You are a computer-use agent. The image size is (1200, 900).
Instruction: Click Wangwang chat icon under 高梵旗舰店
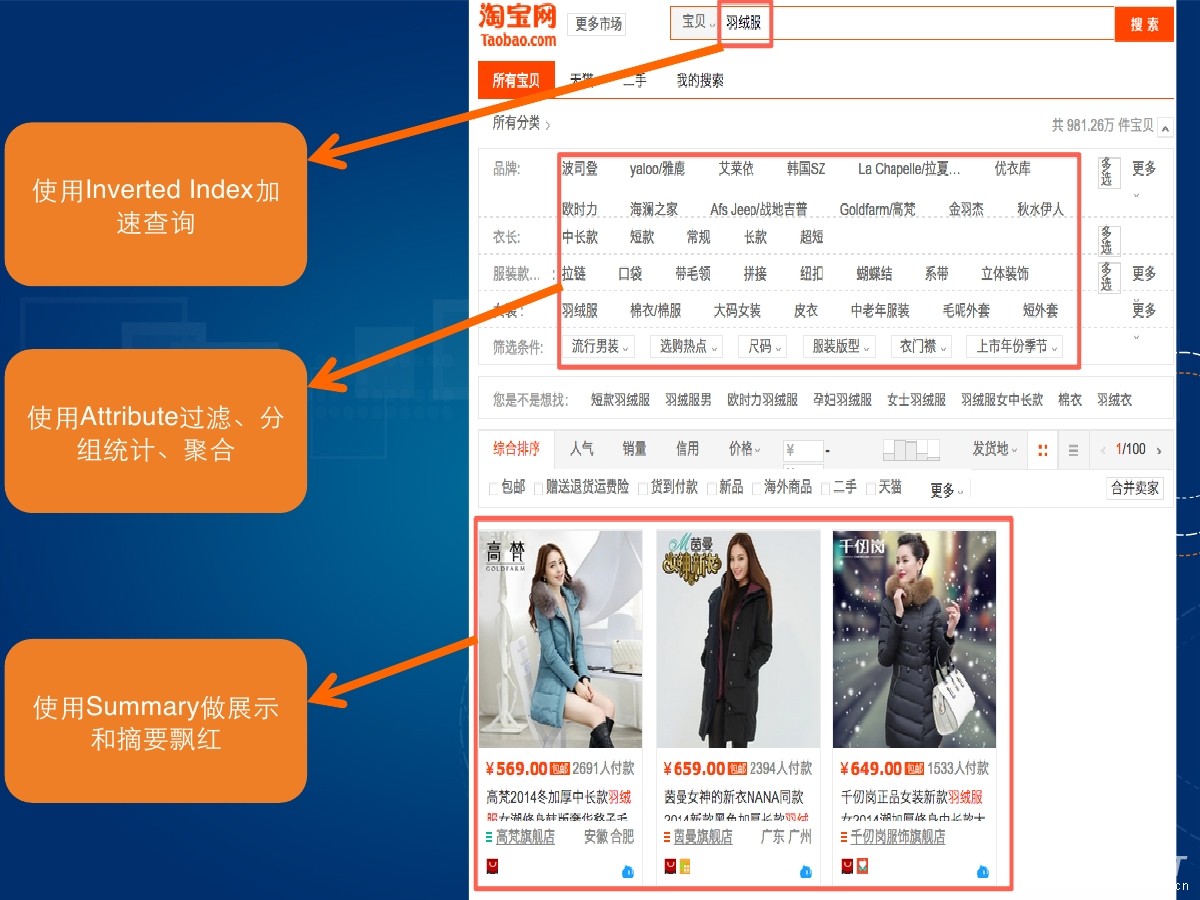click(x=628, y=872)
